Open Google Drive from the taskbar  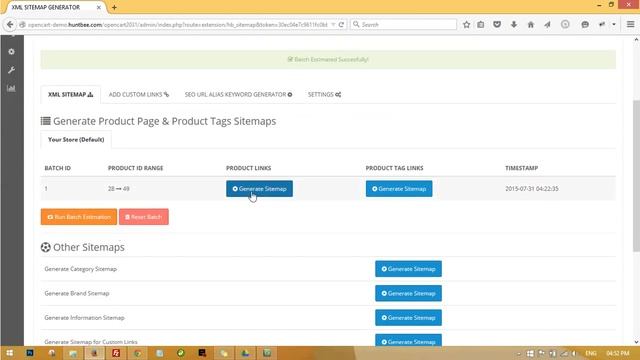245,353
